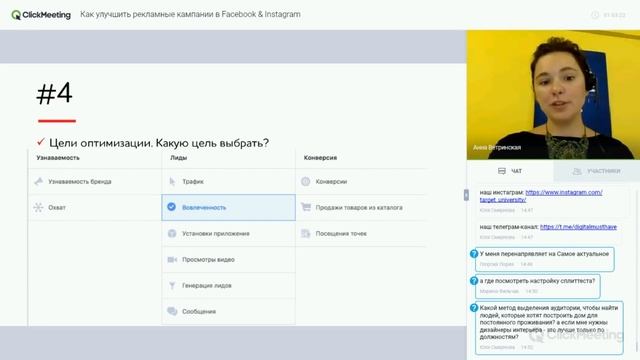Click the slide heading 'Цели оптимизации'
640x360 pixels.
pos(159,143)
